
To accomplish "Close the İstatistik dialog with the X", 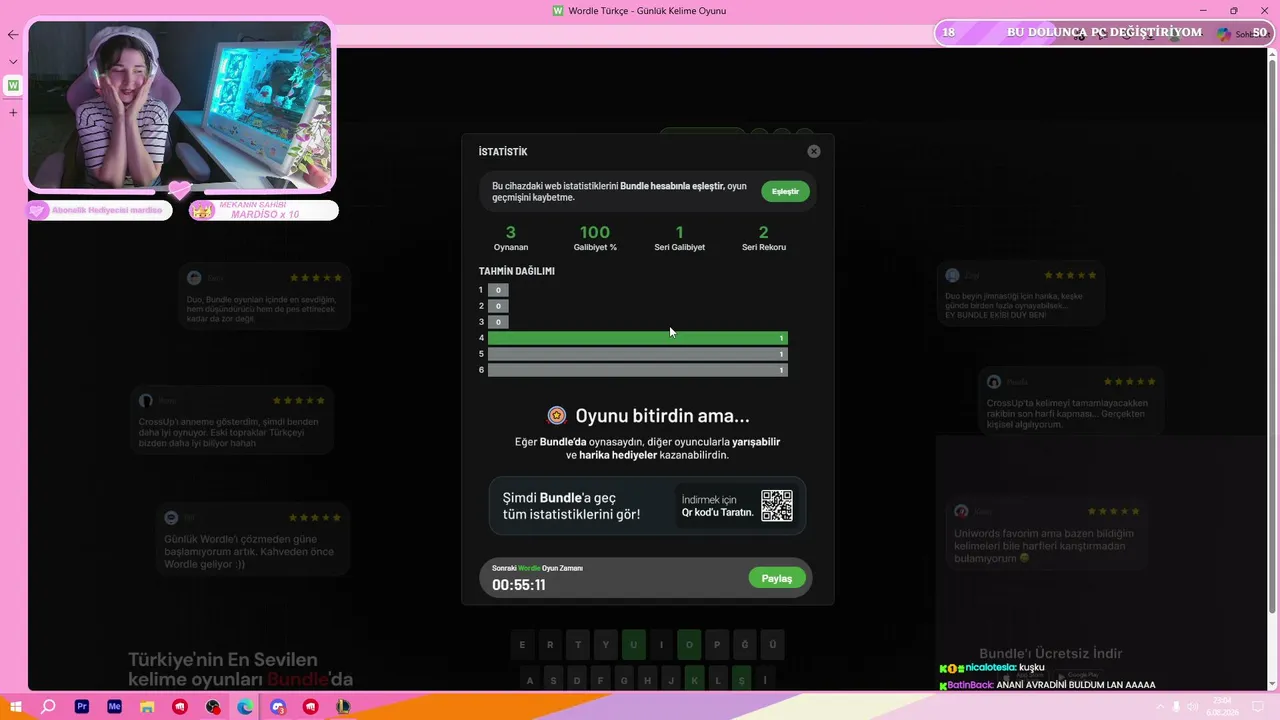I will click(814, 151).
